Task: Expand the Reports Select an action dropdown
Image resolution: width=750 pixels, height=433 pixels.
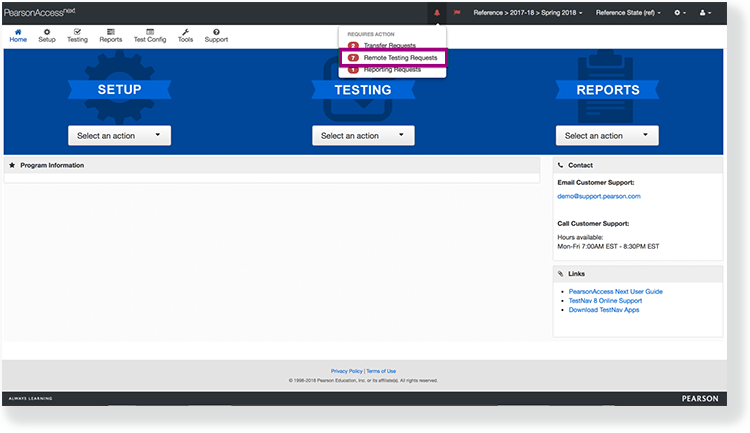Action: (x=607, y=135)
